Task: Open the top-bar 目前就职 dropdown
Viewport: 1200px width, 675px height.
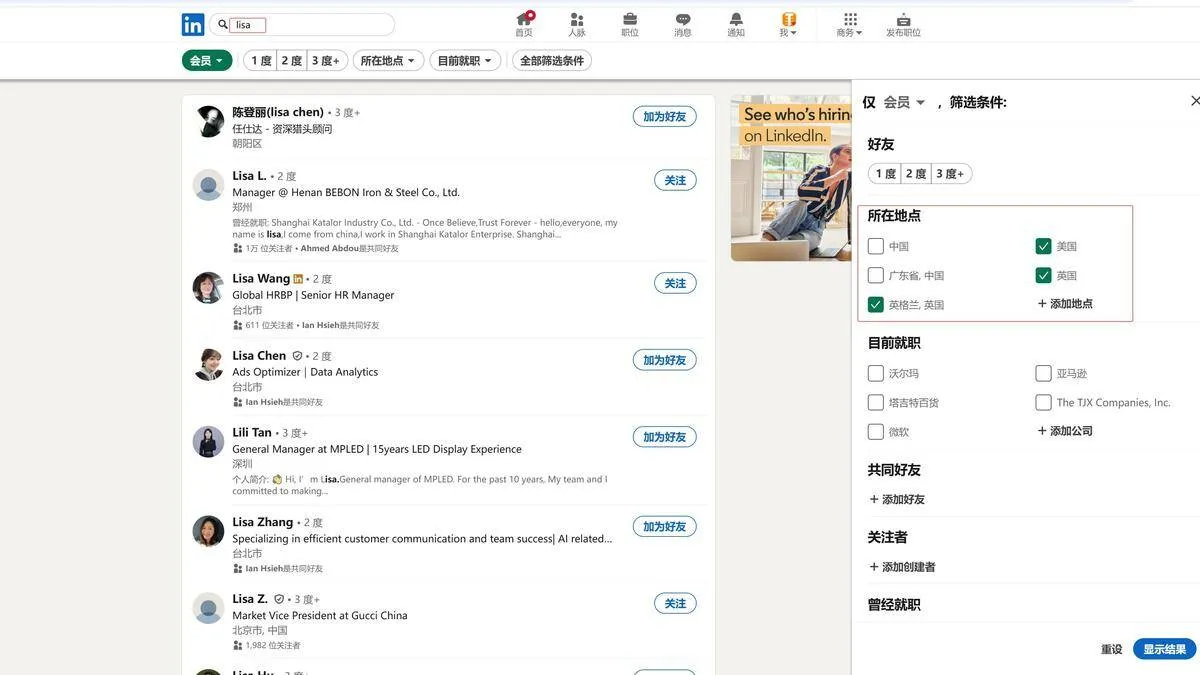Action: tap(465, 60)
